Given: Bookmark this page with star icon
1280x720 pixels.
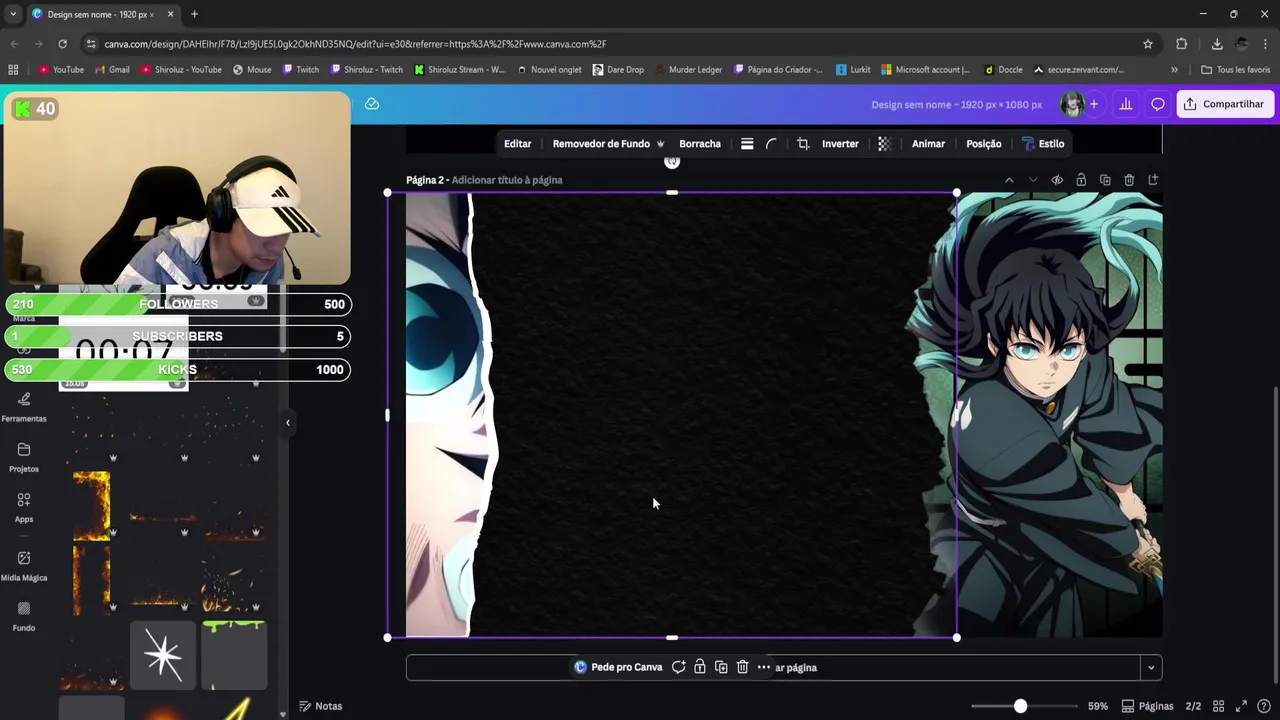Looking at the screenshot, I should [1148, 44].
